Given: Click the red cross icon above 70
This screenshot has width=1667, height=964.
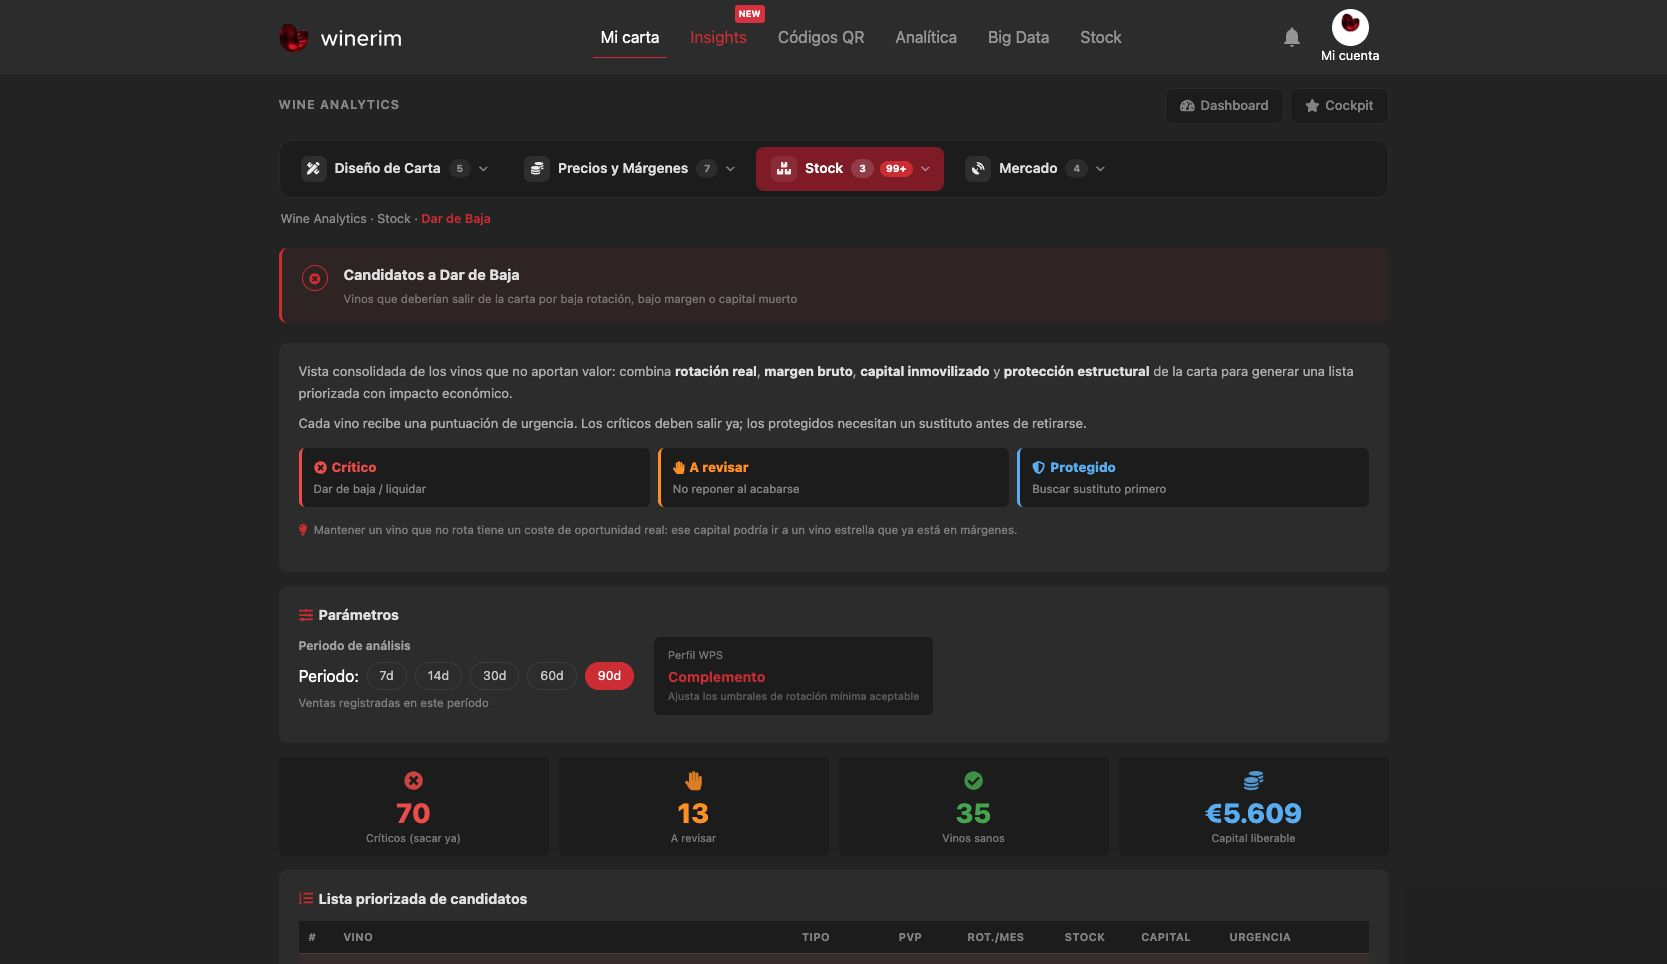Looking at the screenshot, I should (x=413, y=780).
